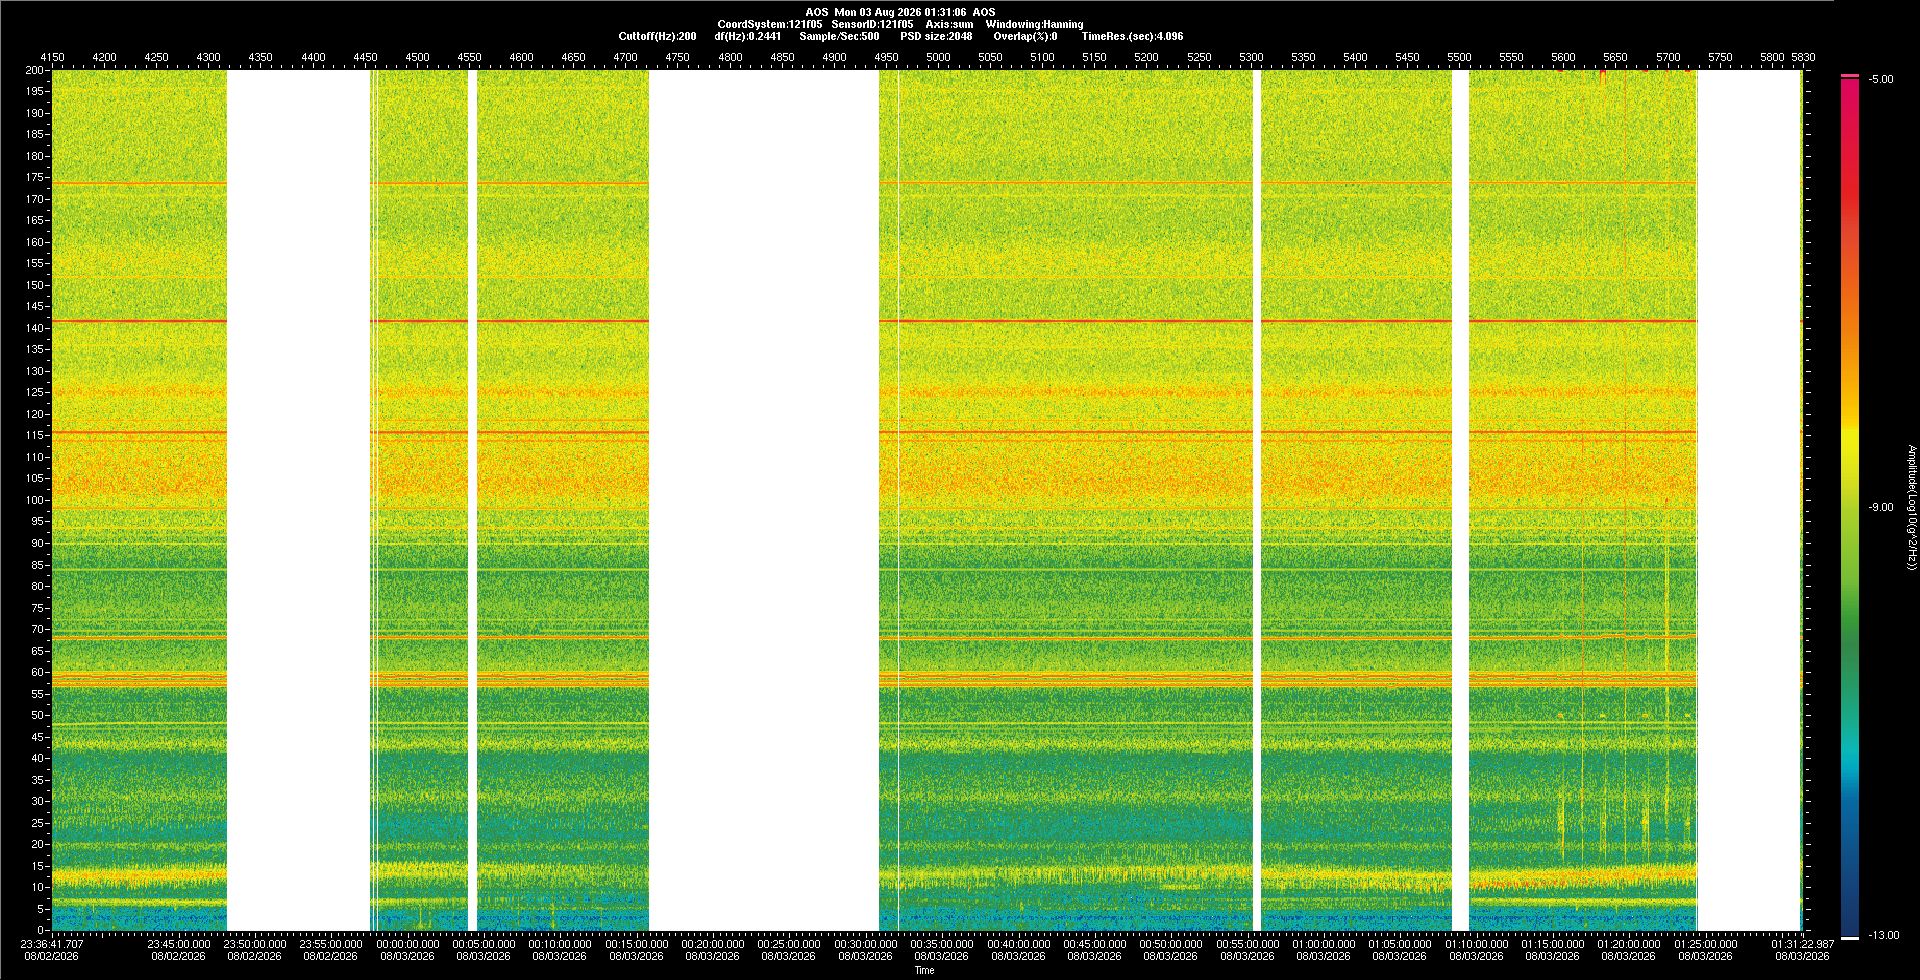This screenshot has width=1920, height=980.
Task: Click the 5000 tick on top axis
Action: 938,57
